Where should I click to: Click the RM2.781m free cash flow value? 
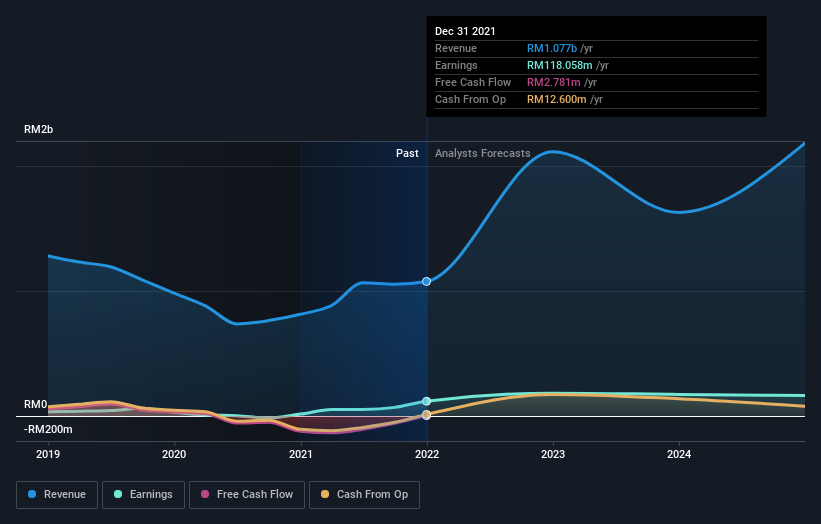click(553, 82)
